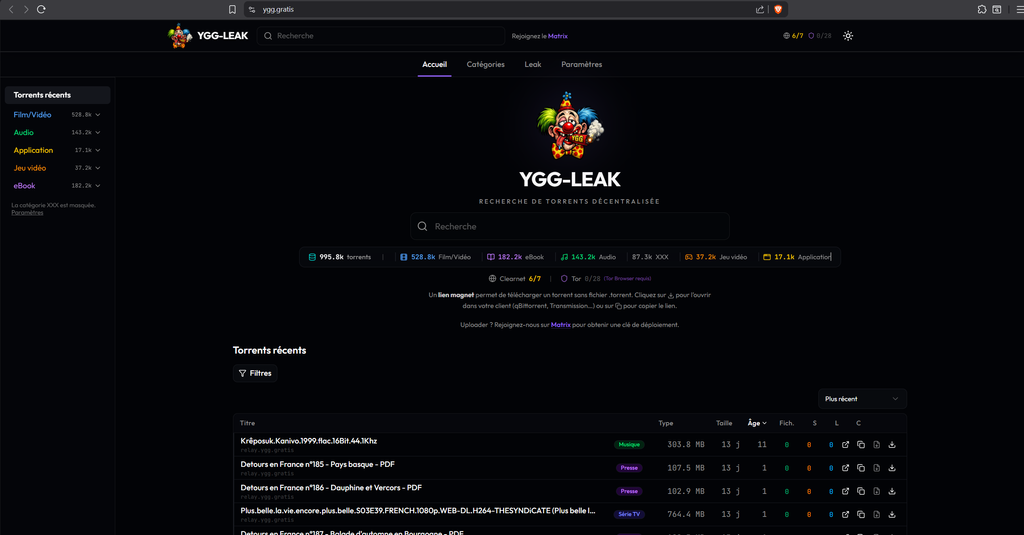Focus the main central Recherche search box
Image resolution: width=1024 pixels, height=535 pixels.
(x=569, y=226)
